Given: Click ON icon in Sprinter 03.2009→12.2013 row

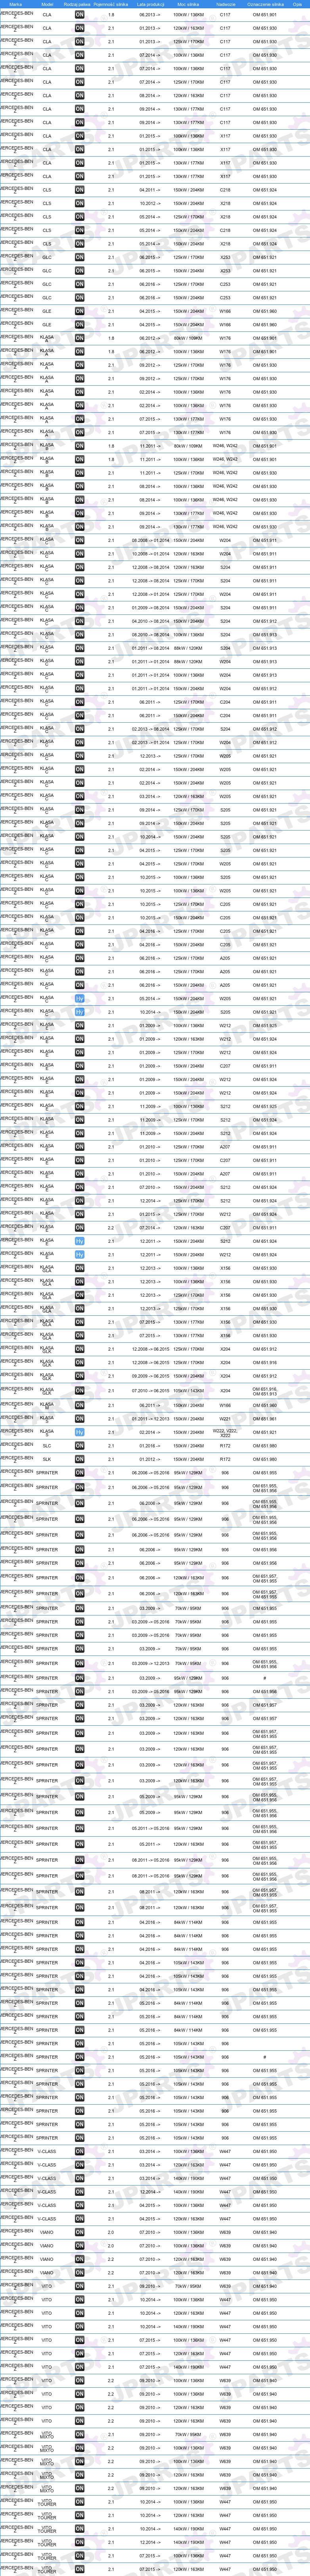Looking at the screenshot, I should click(80, 1663).
